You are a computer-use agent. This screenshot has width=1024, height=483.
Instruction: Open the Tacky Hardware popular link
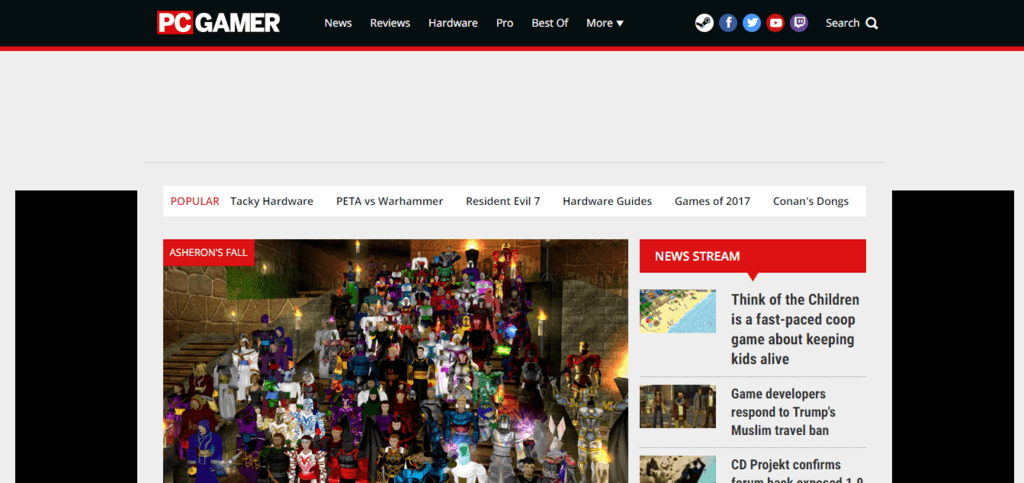click(x=271, y=201)
